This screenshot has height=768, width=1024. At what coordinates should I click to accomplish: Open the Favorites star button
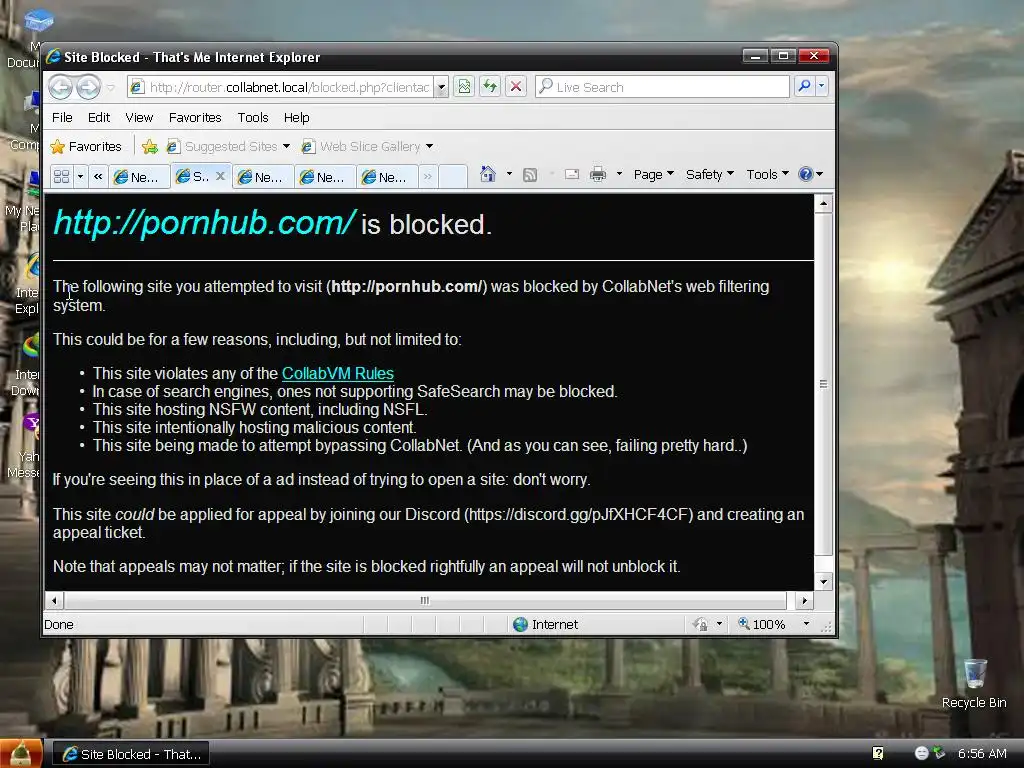tap(86, 146)
